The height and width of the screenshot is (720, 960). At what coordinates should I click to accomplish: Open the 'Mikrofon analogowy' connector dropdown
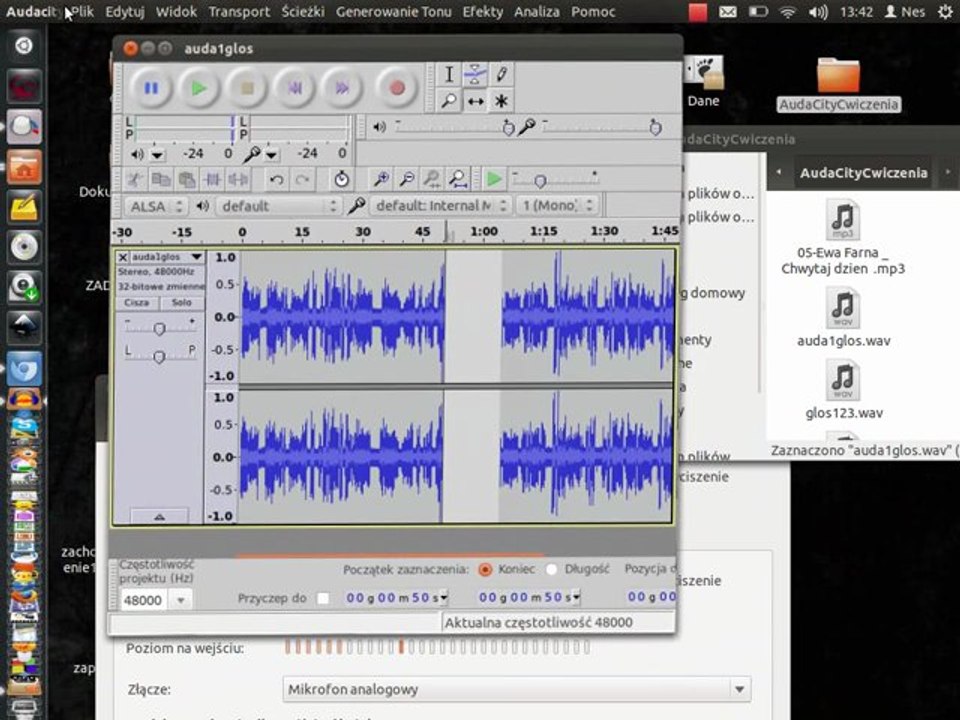tap(517, 689)
